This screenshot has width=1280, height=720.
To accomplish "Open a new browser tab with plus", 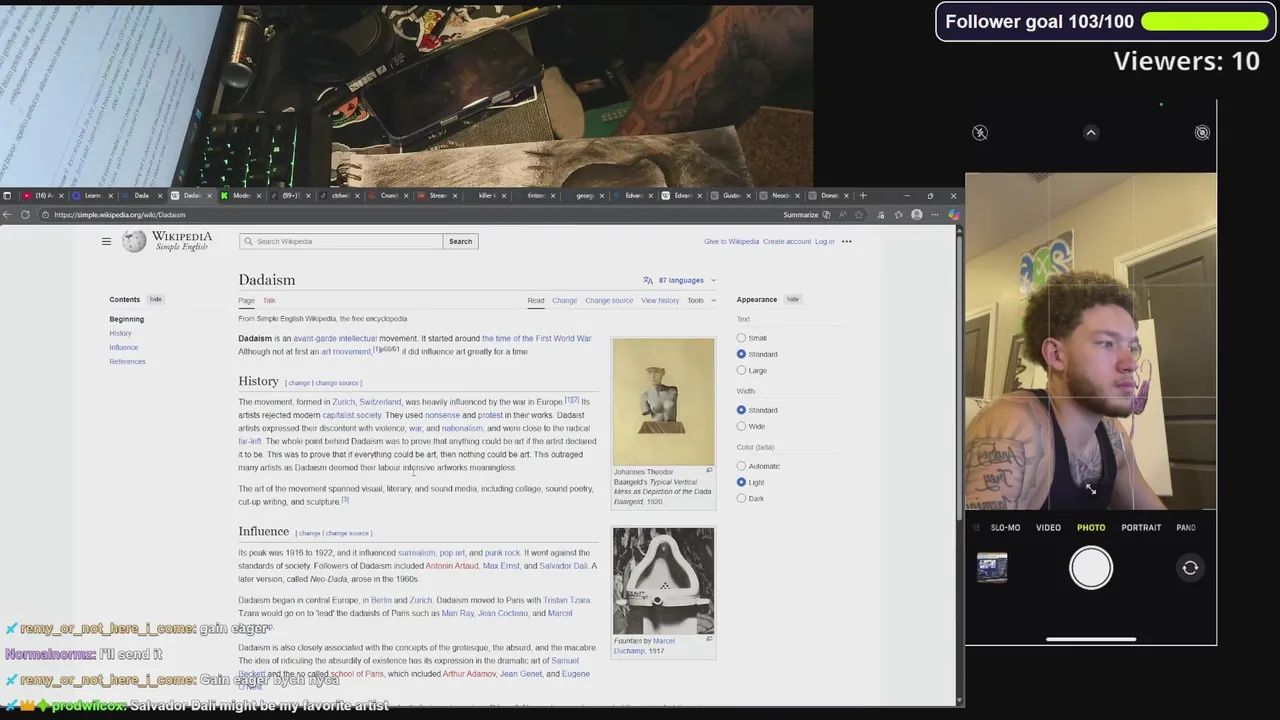I will (863, 195).
